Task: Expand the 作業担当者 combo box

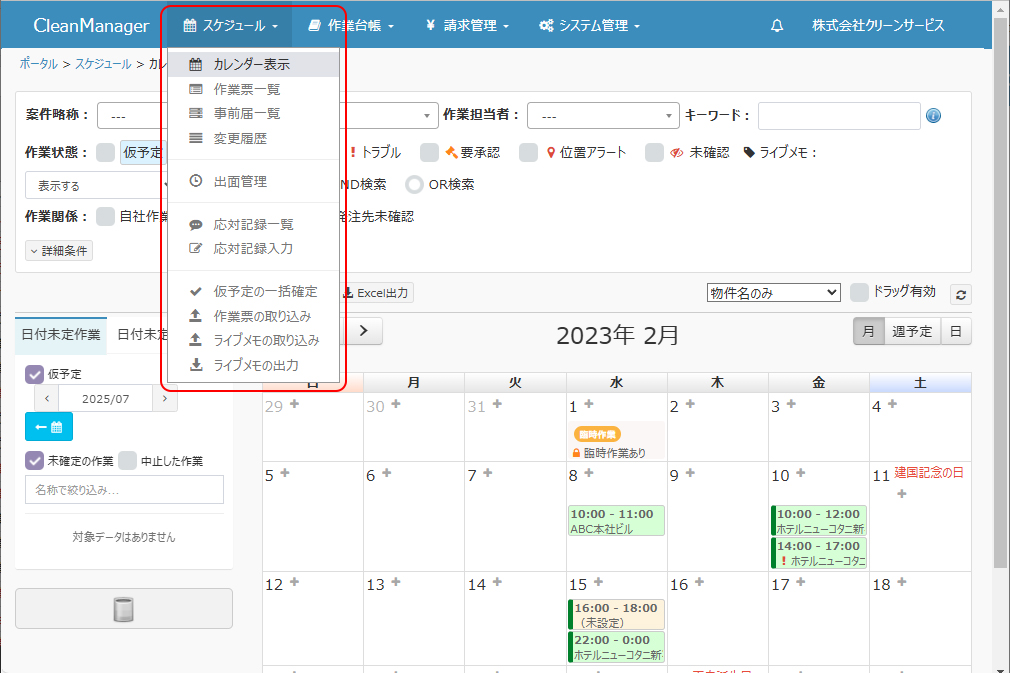Action: [x=603, y=116]
